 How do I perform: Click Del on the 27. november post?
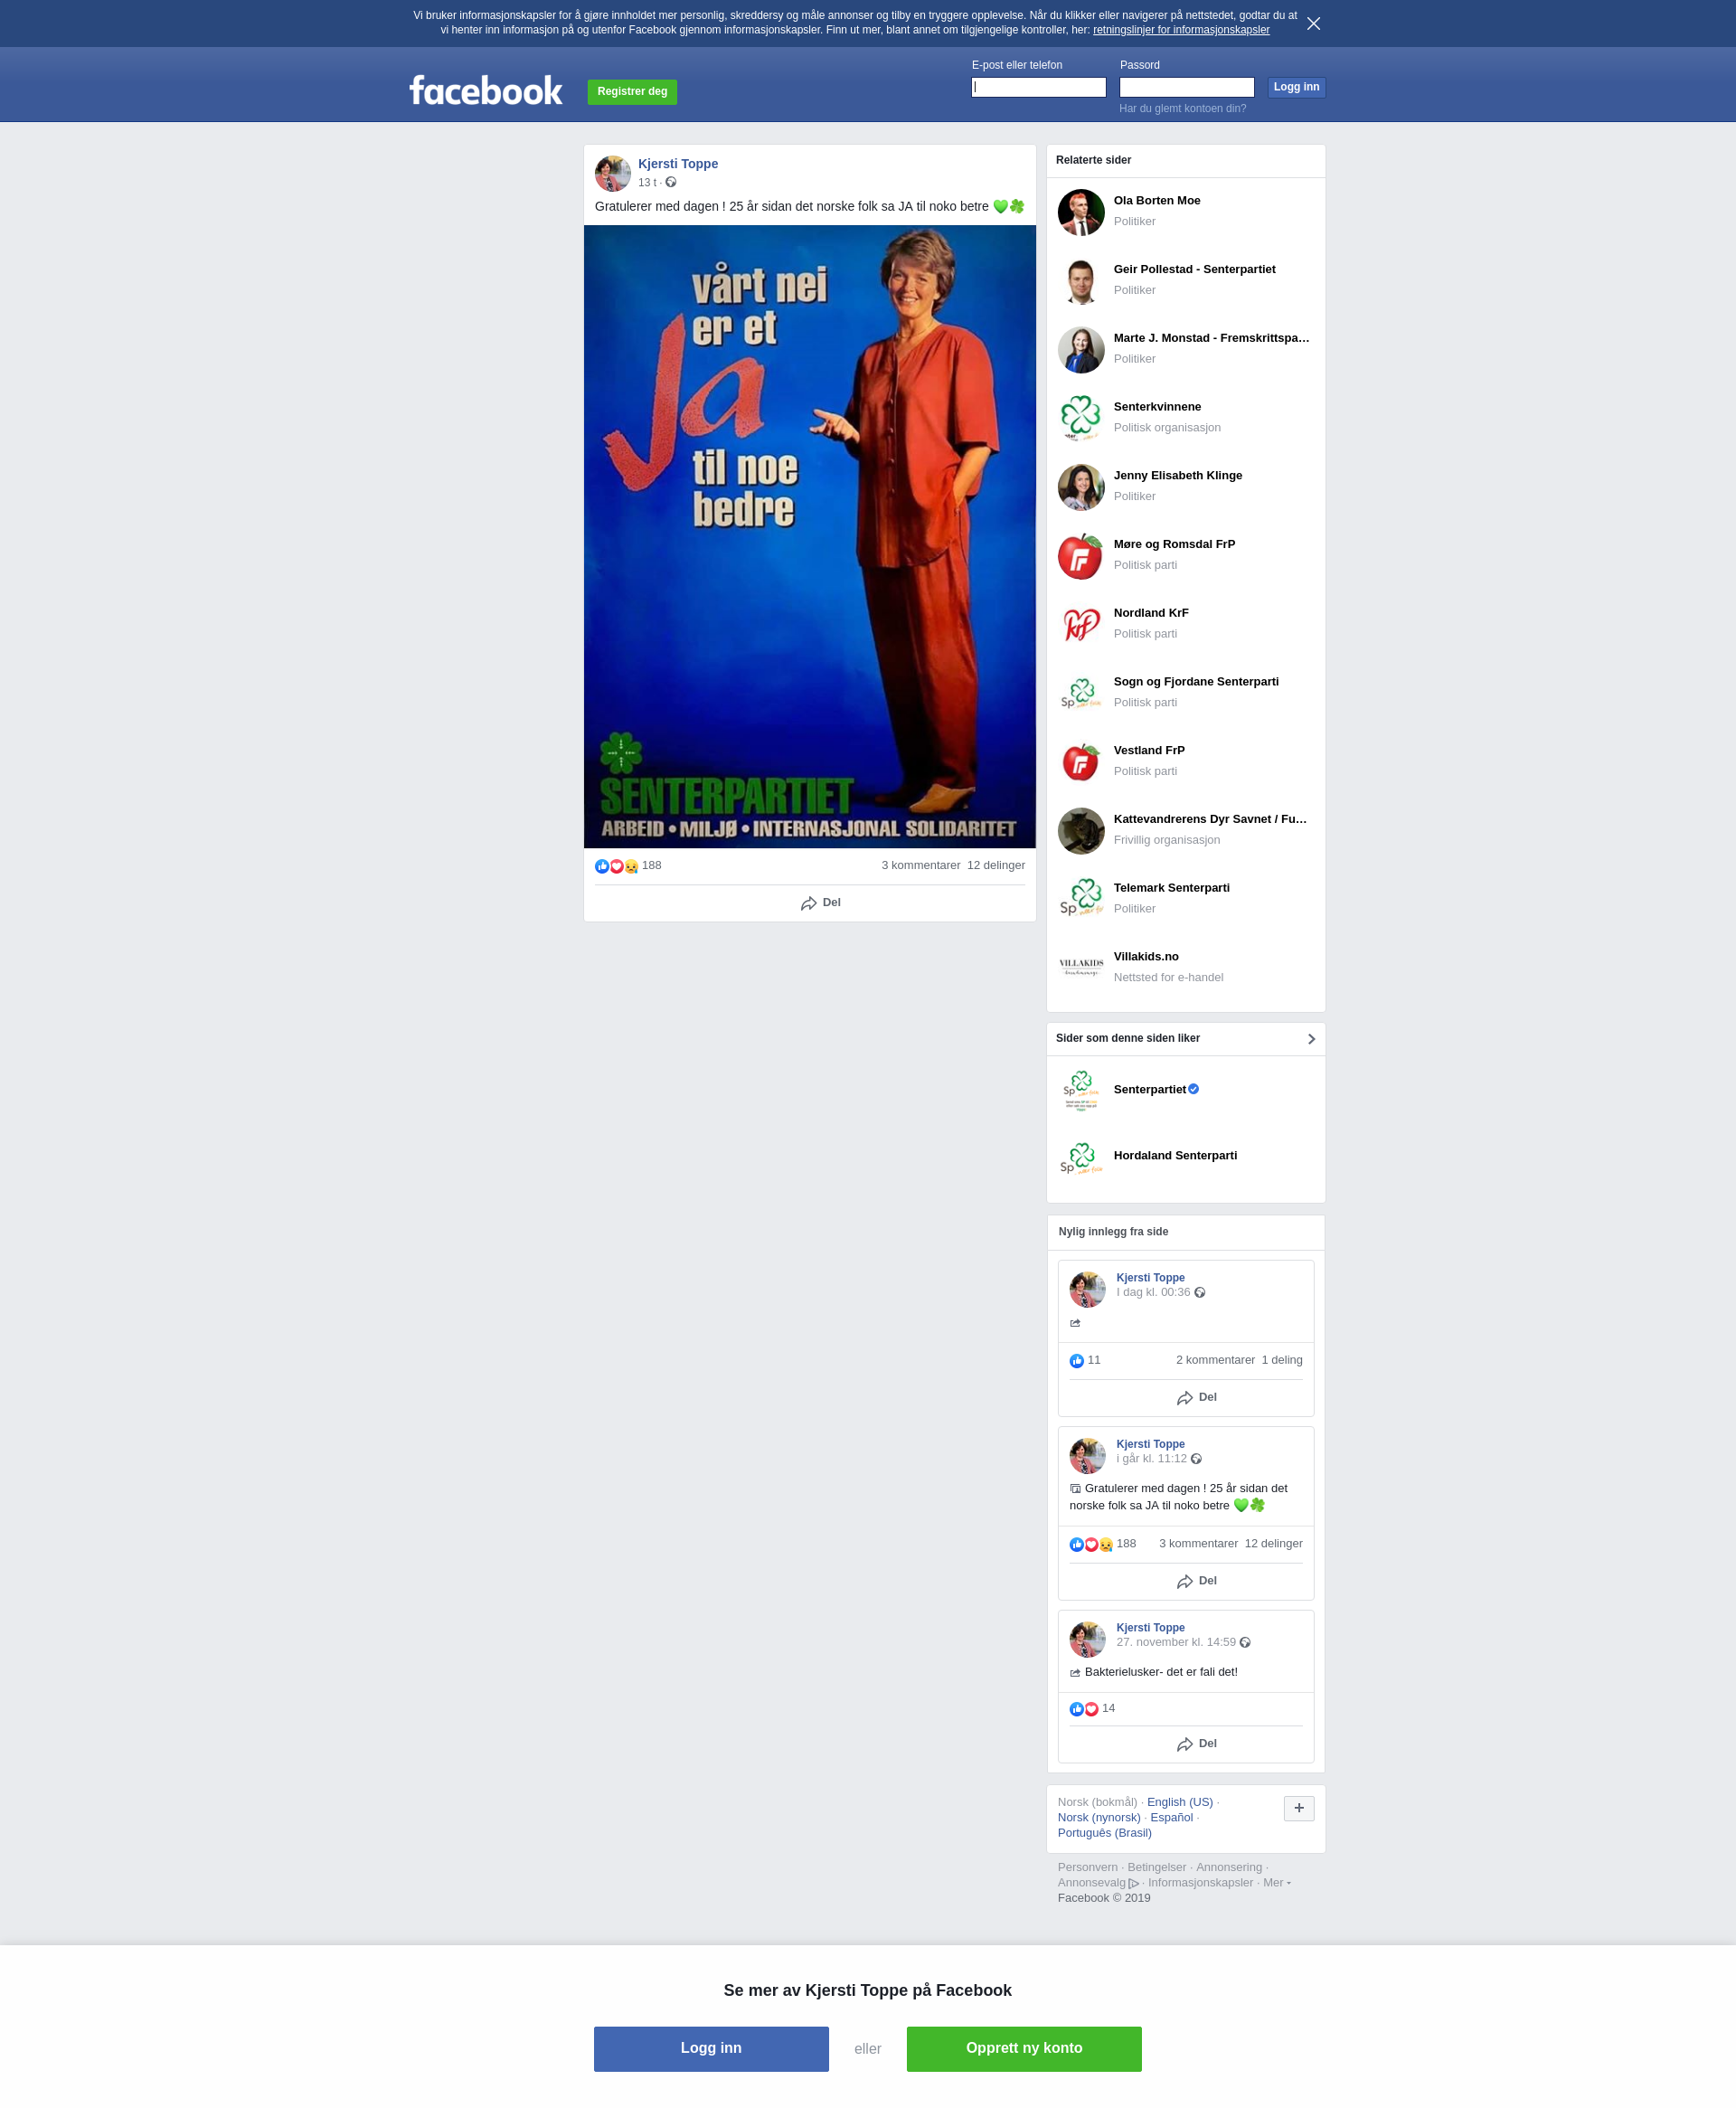(1197, 1744)
